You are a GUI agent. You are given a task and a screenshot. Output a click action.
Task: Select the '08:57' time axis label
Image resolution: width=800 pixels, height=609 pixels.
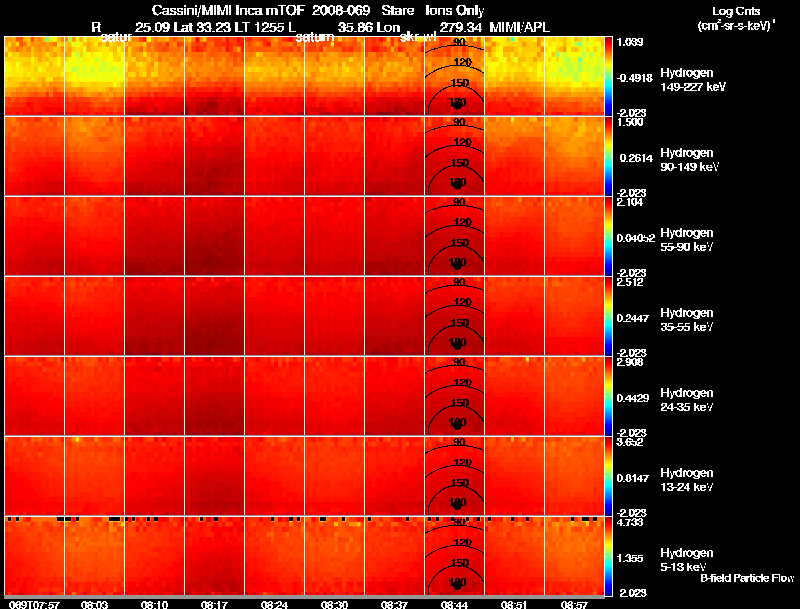click(x=574, y=604)
